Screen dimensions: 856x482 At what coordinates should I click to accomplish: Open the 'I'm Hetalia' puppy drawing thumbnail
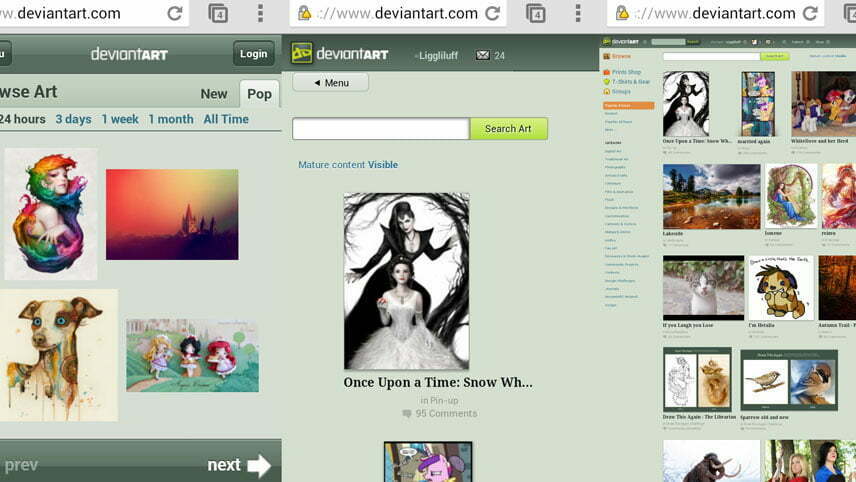pyautogui.click(x=781, y=288)
